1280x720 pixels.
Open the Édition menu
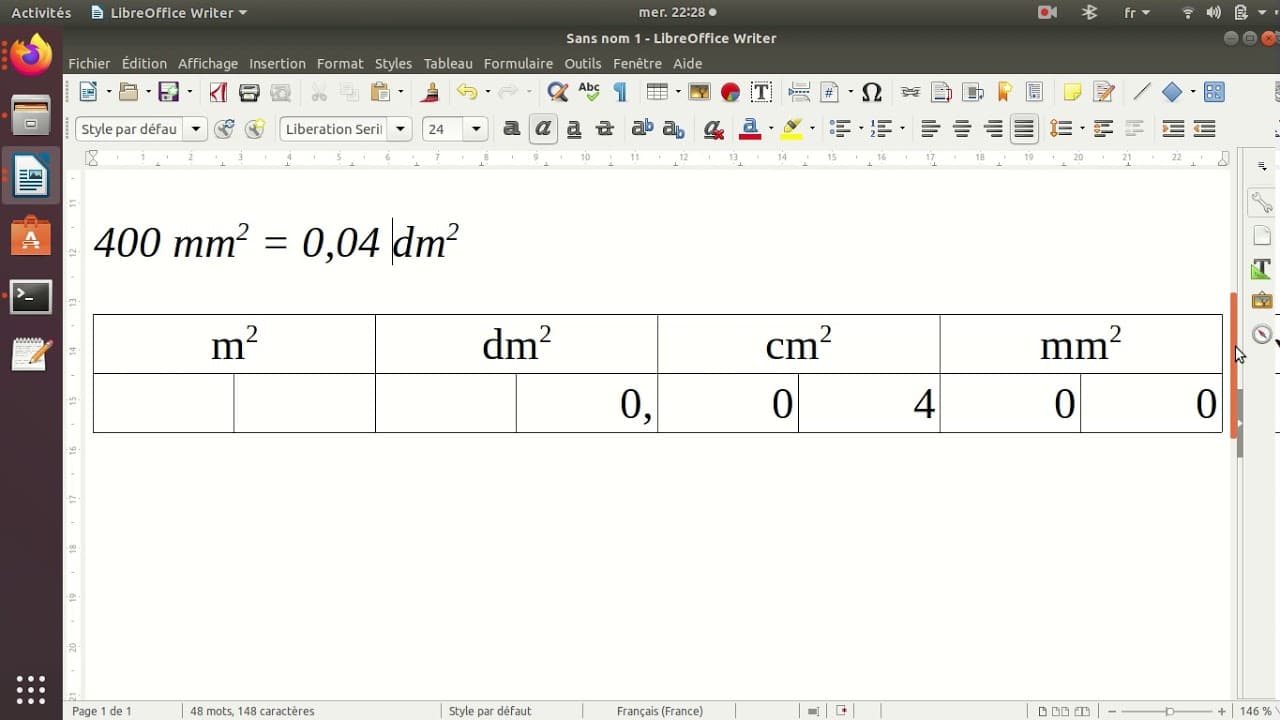tap(144, 63)
